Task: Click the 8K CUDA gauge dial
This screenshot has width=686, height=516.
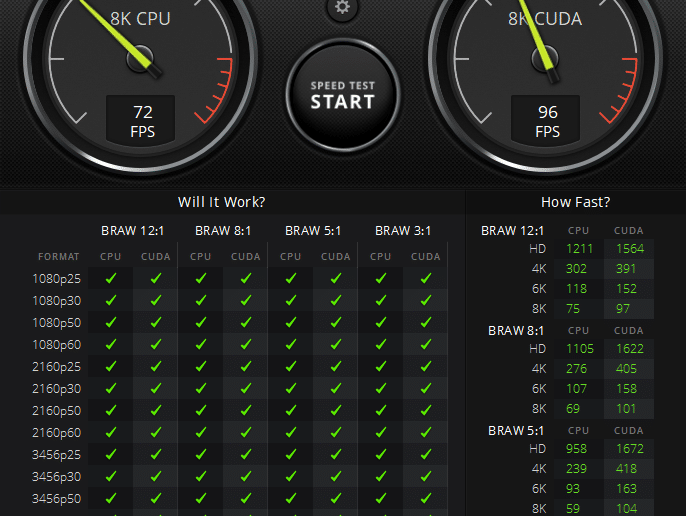Action: (x=545, y=59)
